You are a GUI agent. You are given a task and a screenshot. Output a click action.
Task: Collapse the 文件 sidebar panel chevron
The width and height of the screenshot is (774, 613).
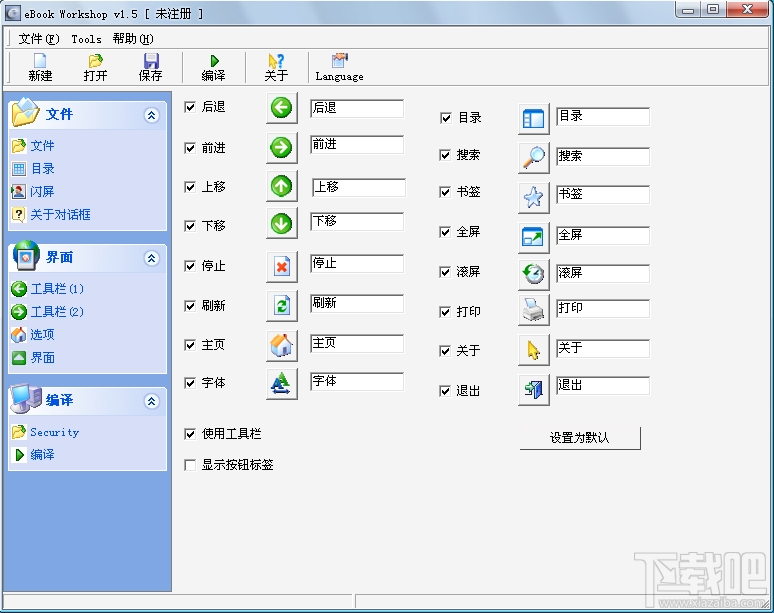(152, 115)
